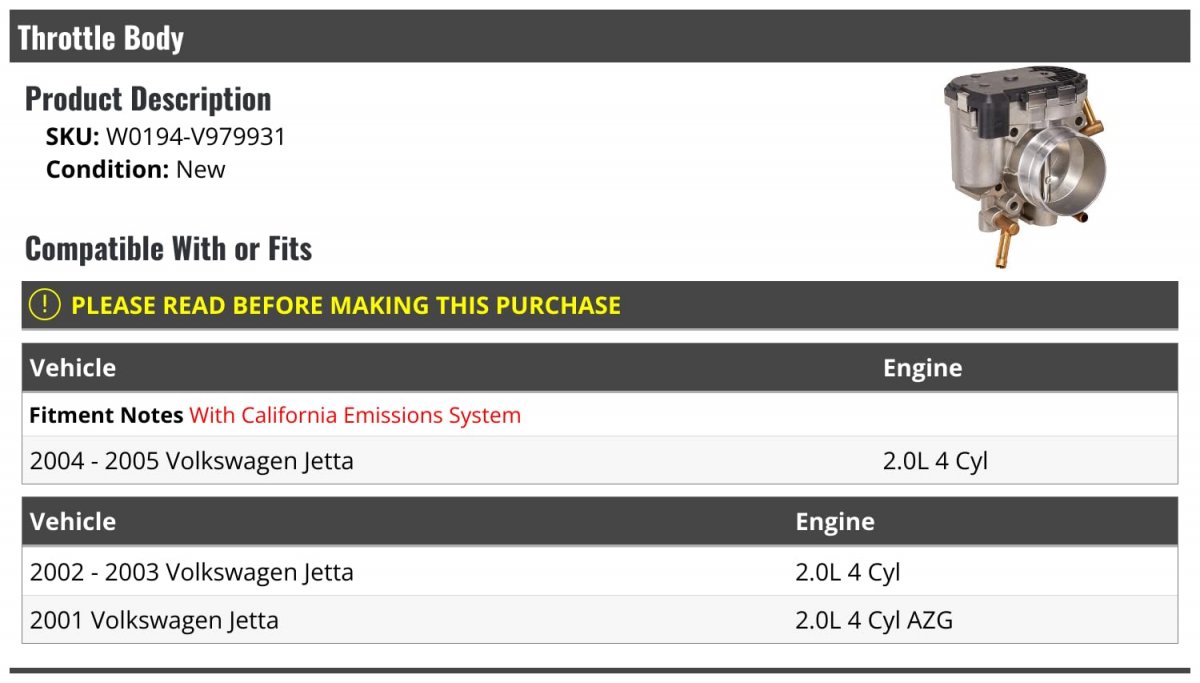This screenshot has height=683, width=1200.
Task: Click the With California Emissions System note
Action: (x=355, y=415)
